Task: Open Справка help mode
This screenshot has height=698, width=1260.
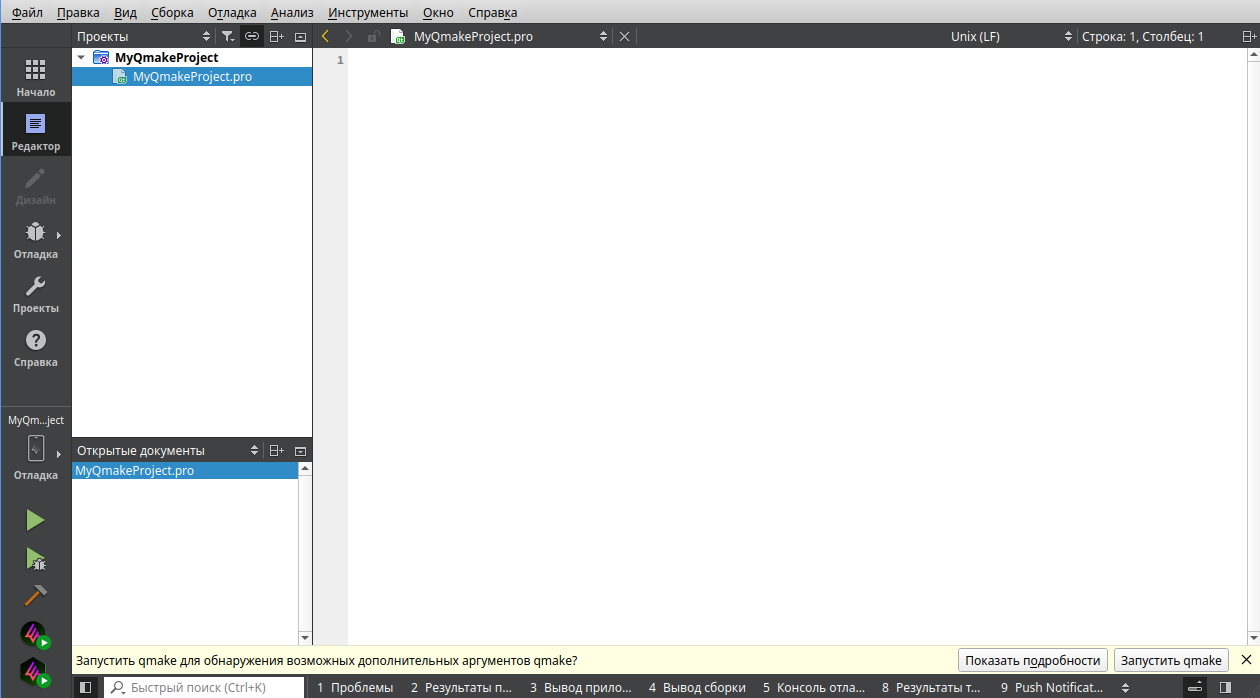Action: click(35, 348)
